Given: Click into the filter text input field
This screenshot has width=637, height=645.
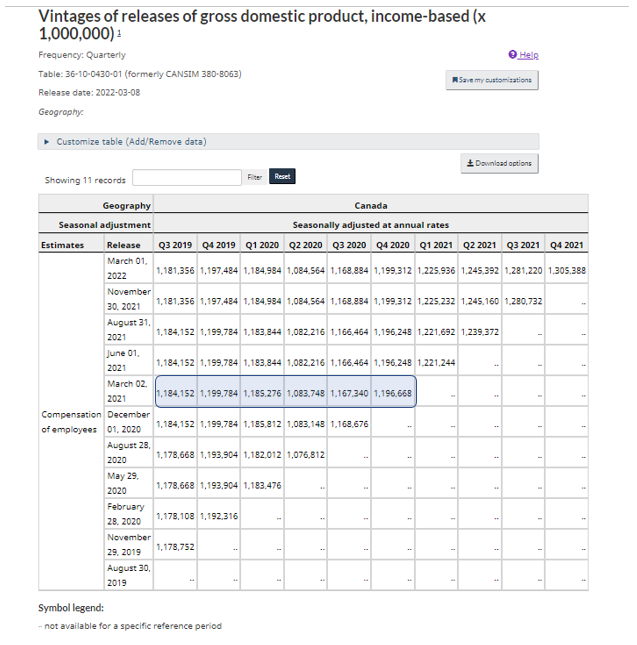Looking at the screenshot, I should point(186,178).
